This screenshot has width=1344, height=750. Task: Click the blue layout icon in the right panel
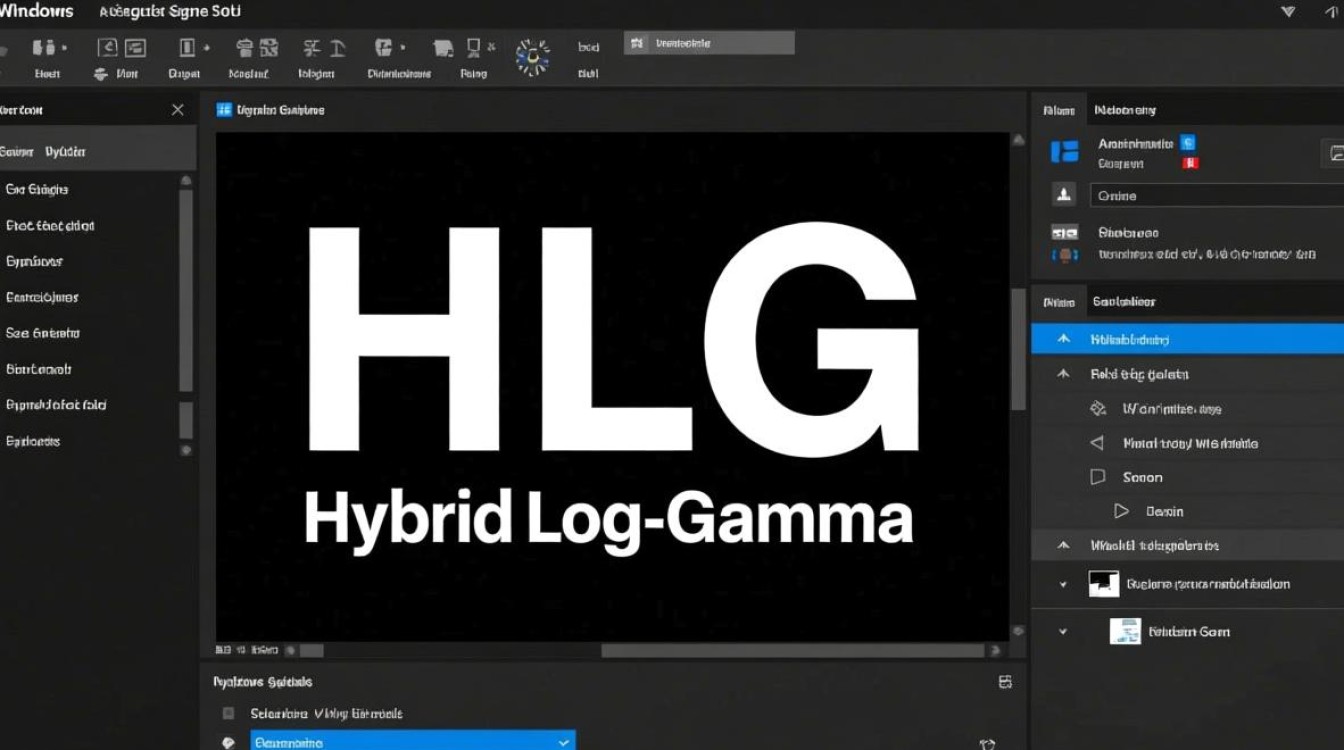pyautogui.click(x=1064, y=152)
